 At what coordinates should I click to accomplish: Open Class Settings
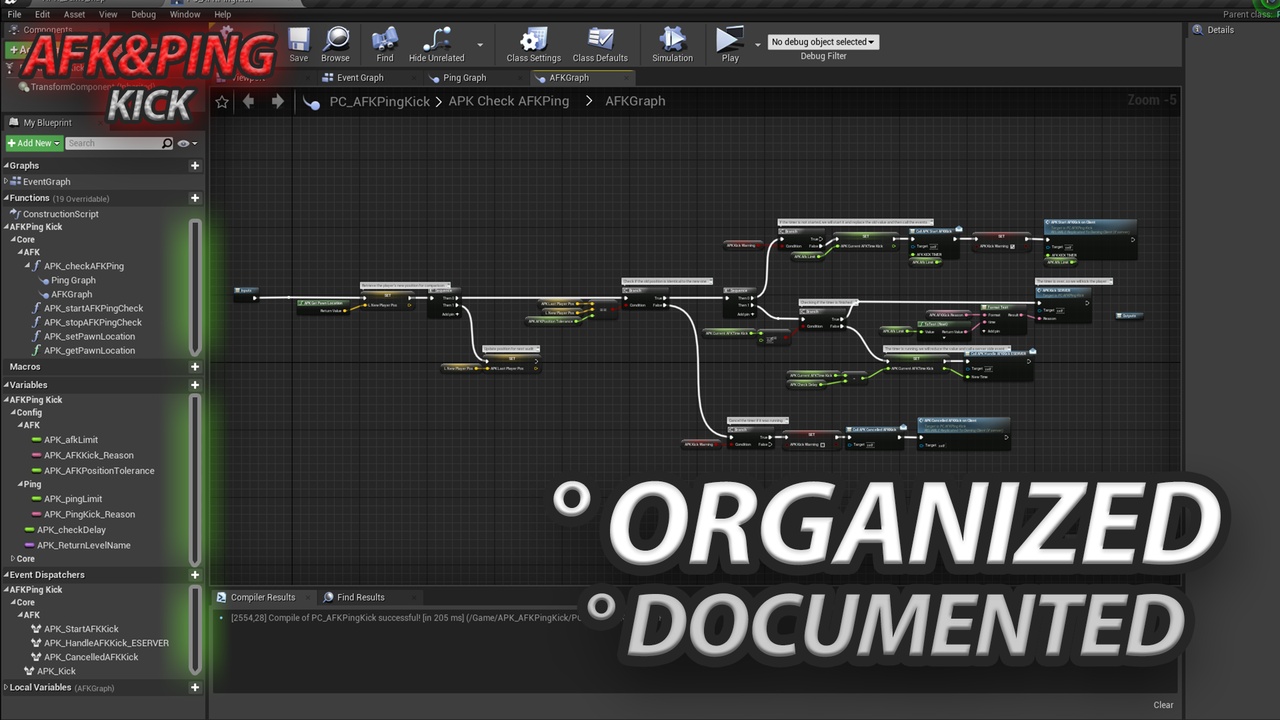[x=533, y=45]
